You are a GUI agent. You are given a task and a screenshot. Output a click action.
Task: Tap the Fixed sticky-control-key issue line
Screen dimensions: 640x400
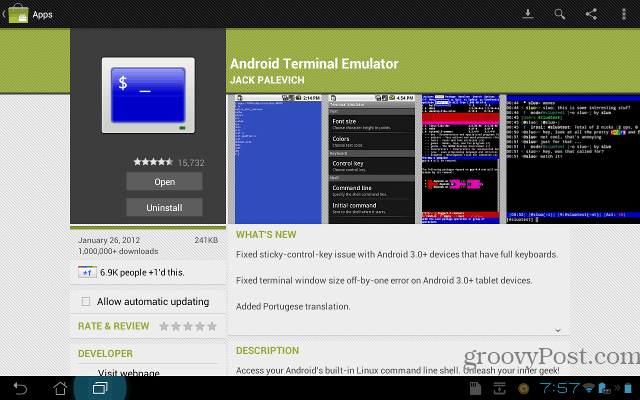pyautogui.click(x=397, y=254)
